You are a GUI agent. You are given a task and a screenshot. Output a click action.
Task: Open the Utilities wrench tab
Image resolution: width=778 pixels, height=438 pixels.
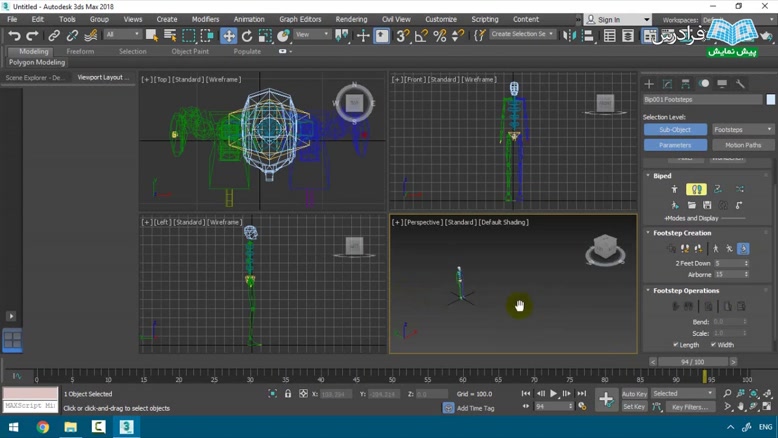click(740, 84)
